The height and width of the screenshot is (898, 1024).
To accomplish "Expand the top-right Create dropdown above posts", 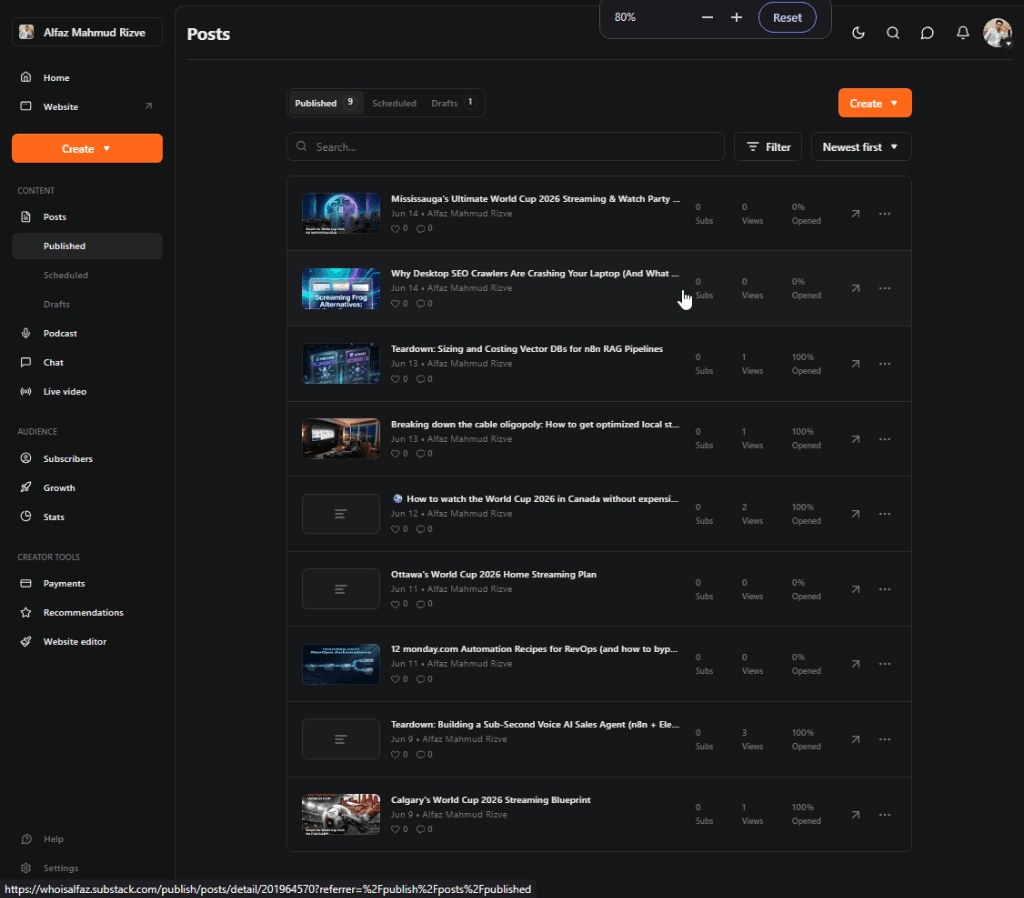I will [874, 103].
